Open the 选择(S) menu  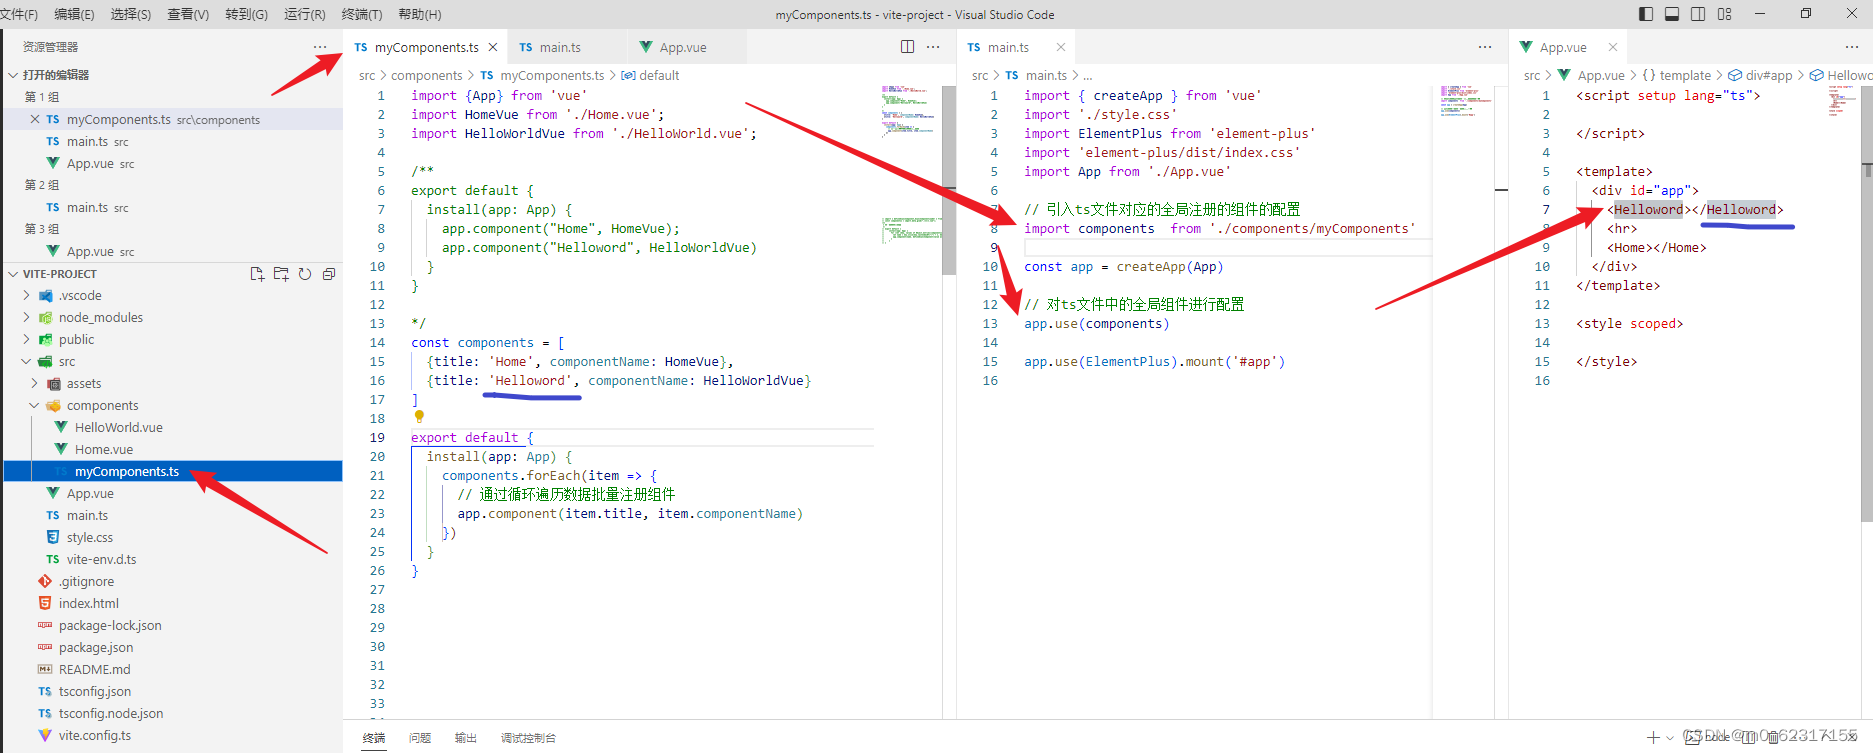coord(131,14)
